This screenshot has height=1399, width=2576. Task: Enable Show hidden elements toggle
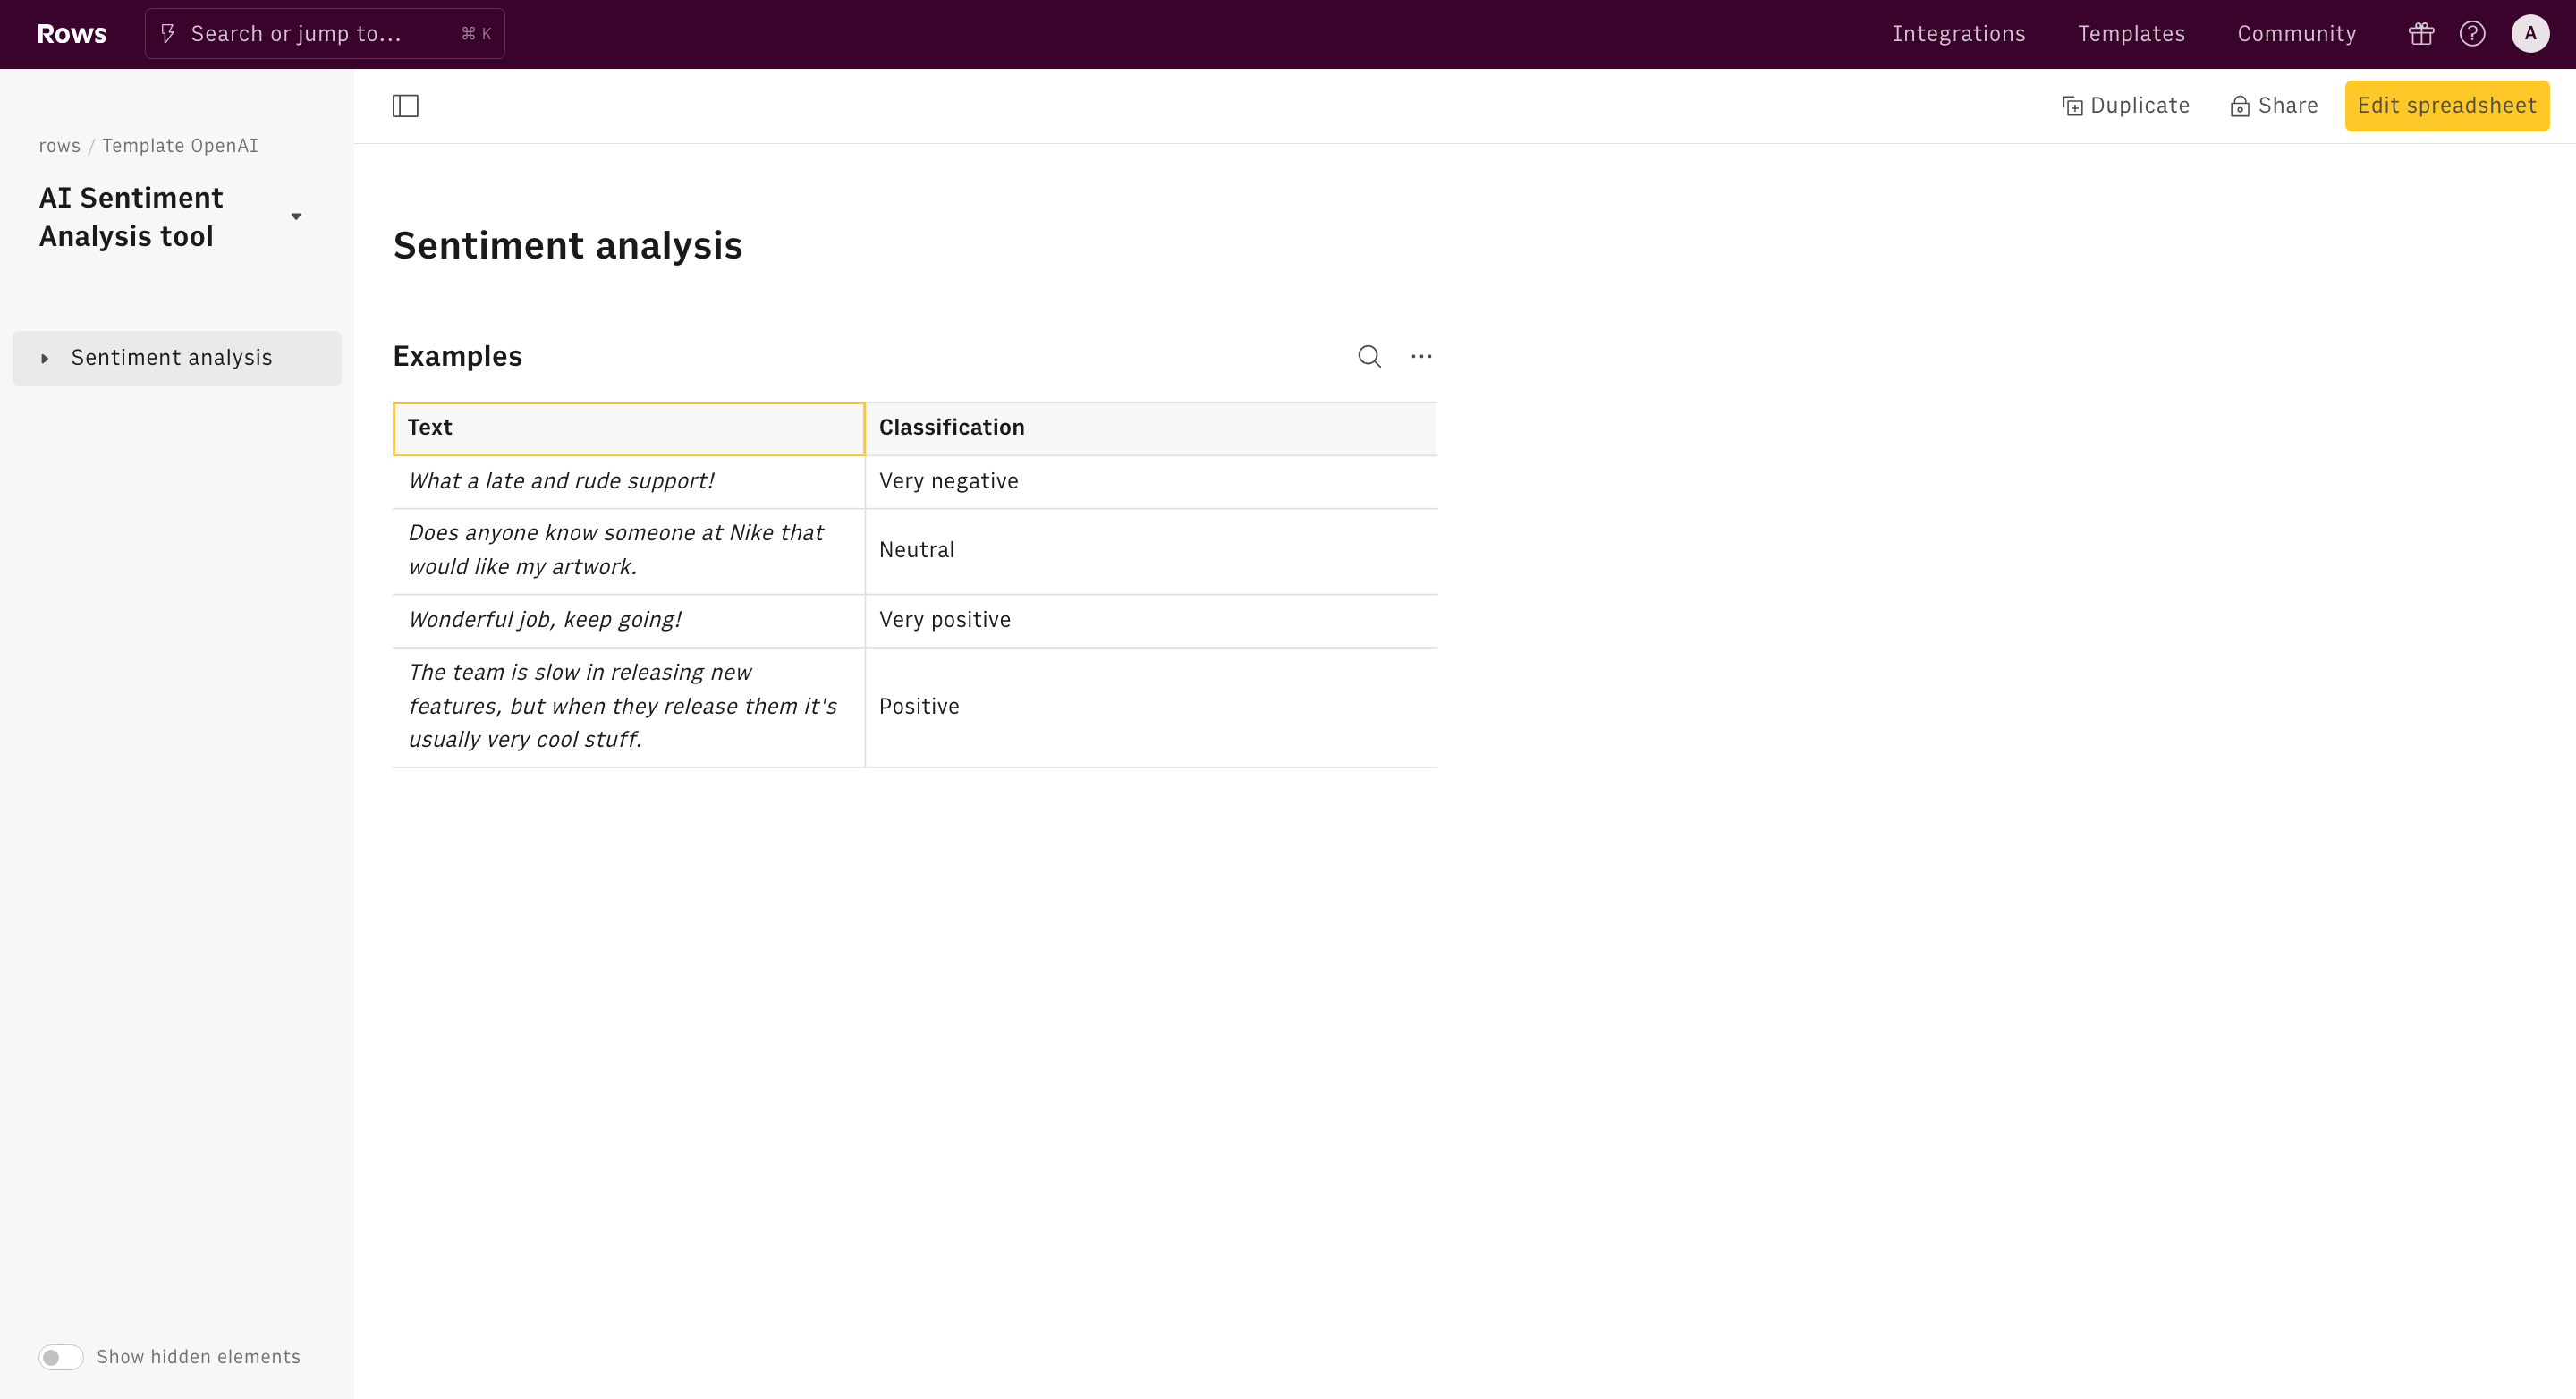(61, 1357)
